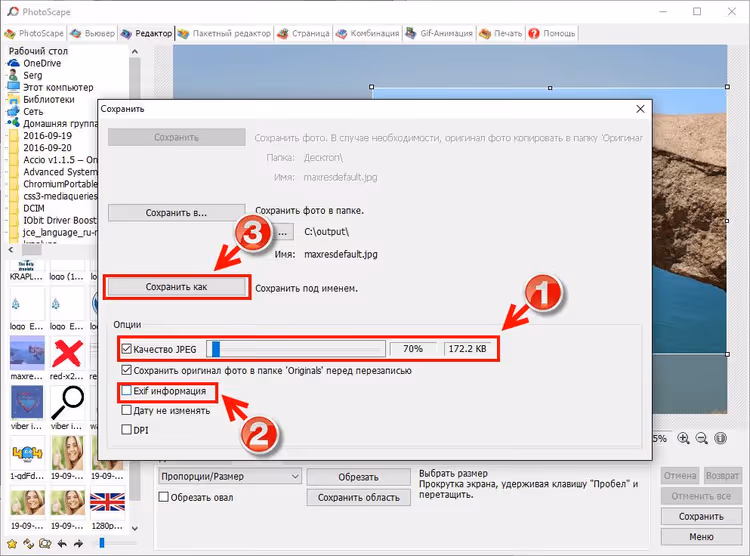750x556 pixels.
Task: Select the 2016-09-20 folder
Action: (47, 148)
